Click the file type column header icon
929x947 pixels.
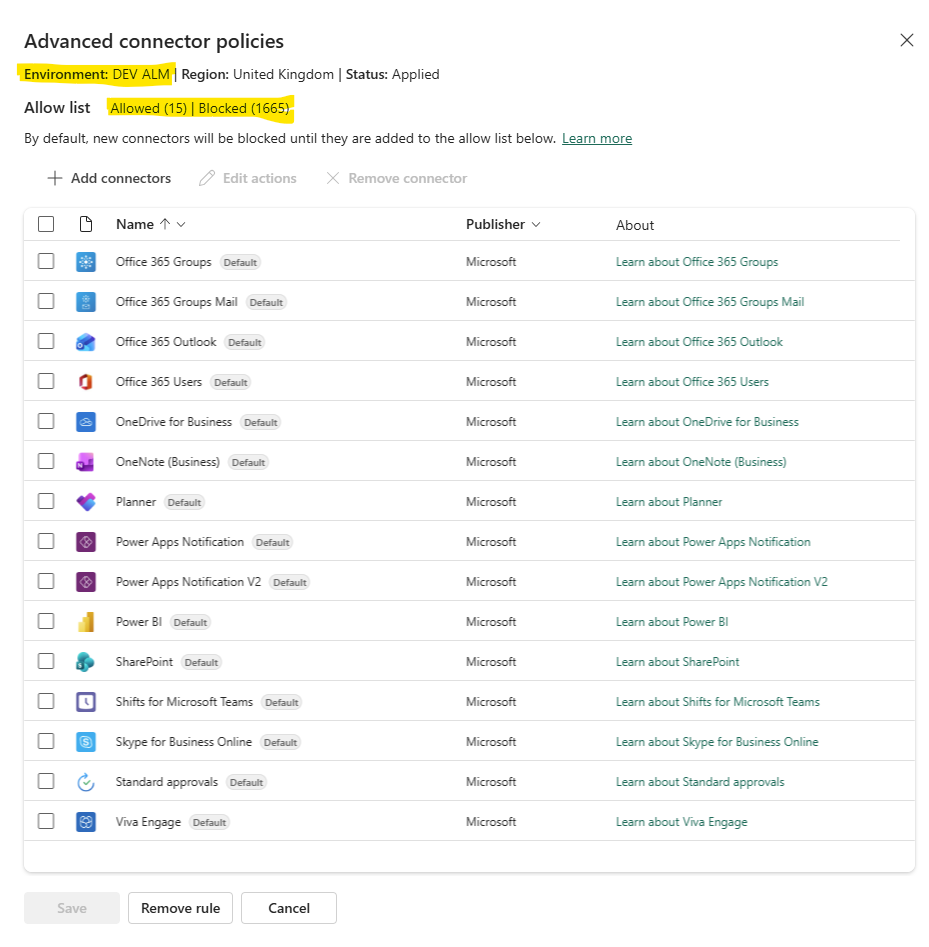pyautogui.click(x=86, y=224)
